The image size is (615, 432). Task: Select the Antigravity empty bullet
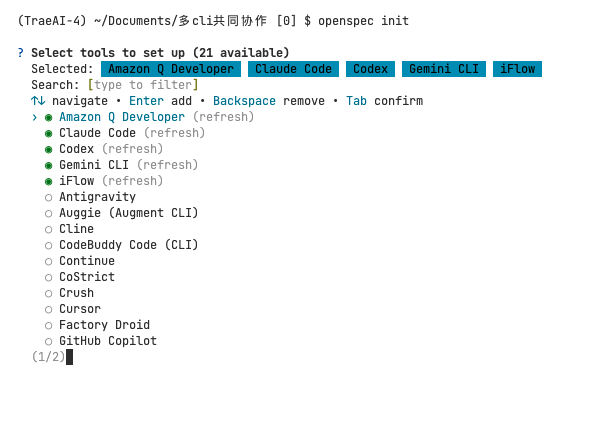click(x=48, y=197)
